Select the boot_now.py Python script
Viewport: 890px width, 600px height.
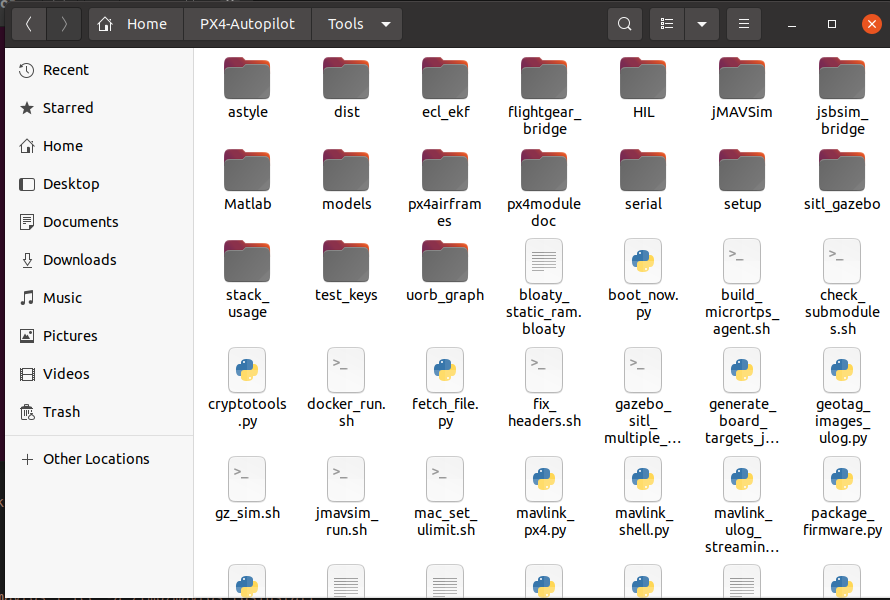pos(643,272)
